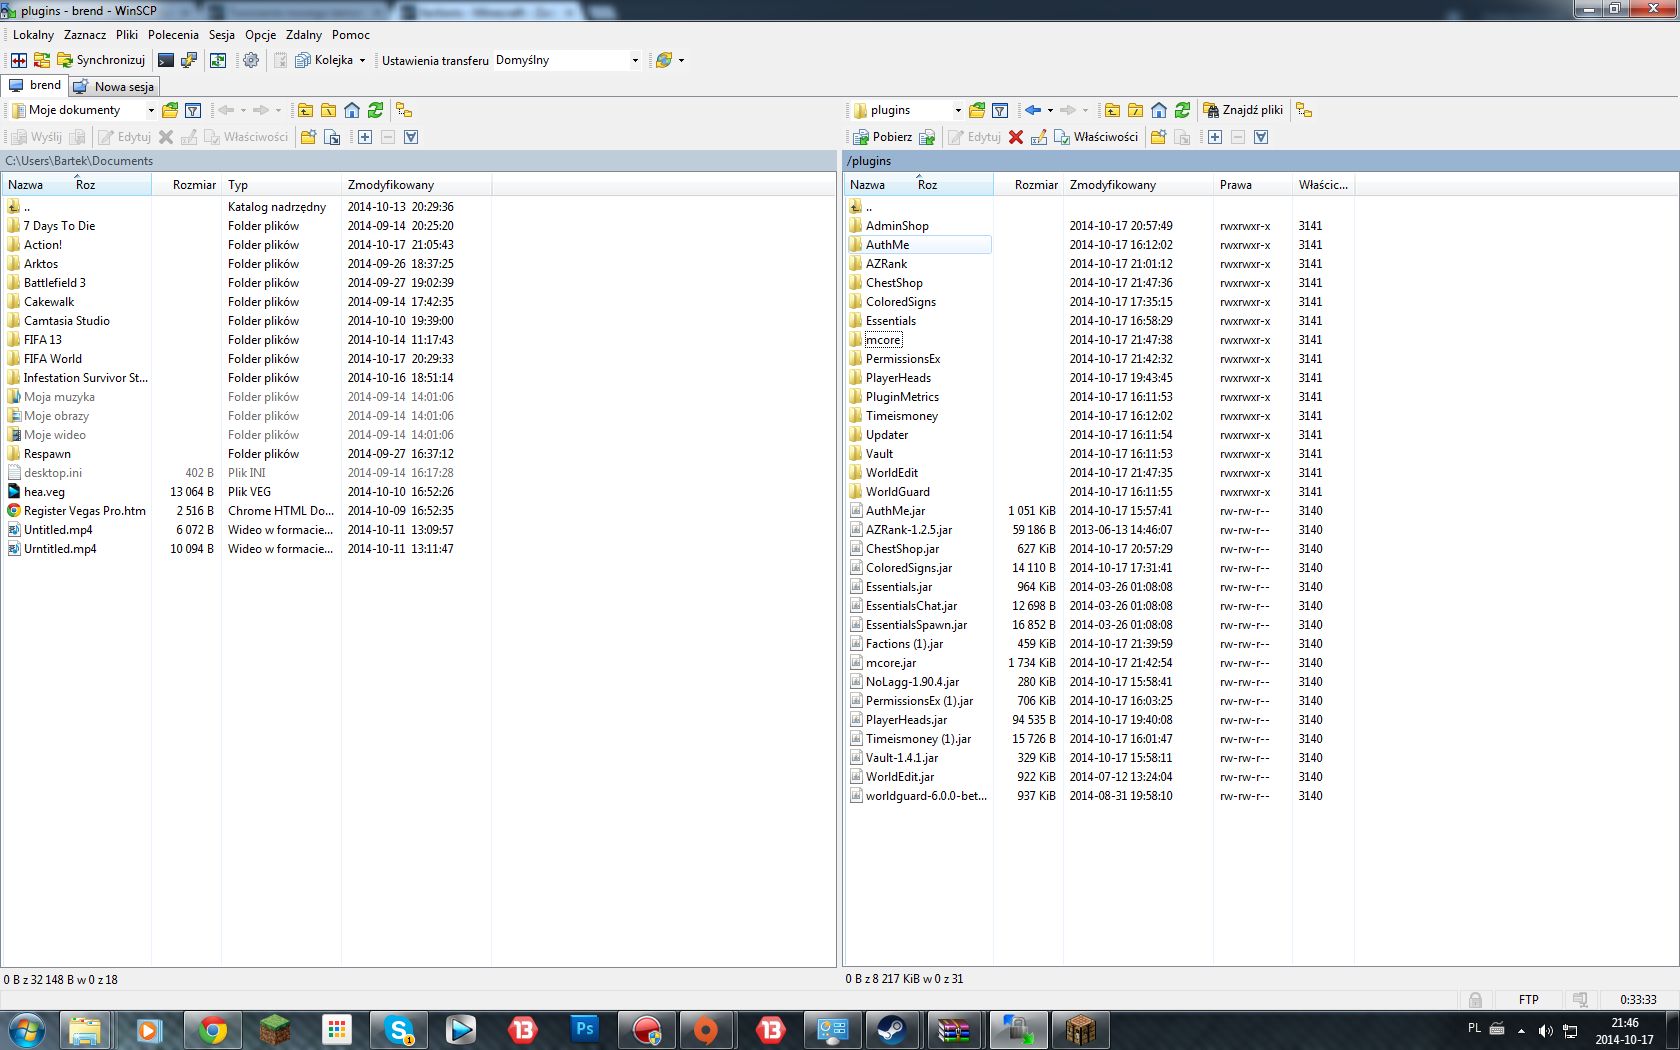Select the Essentials.jar remote file
Viewport: 1680px width, 1050px height.
tap(898, 587)
